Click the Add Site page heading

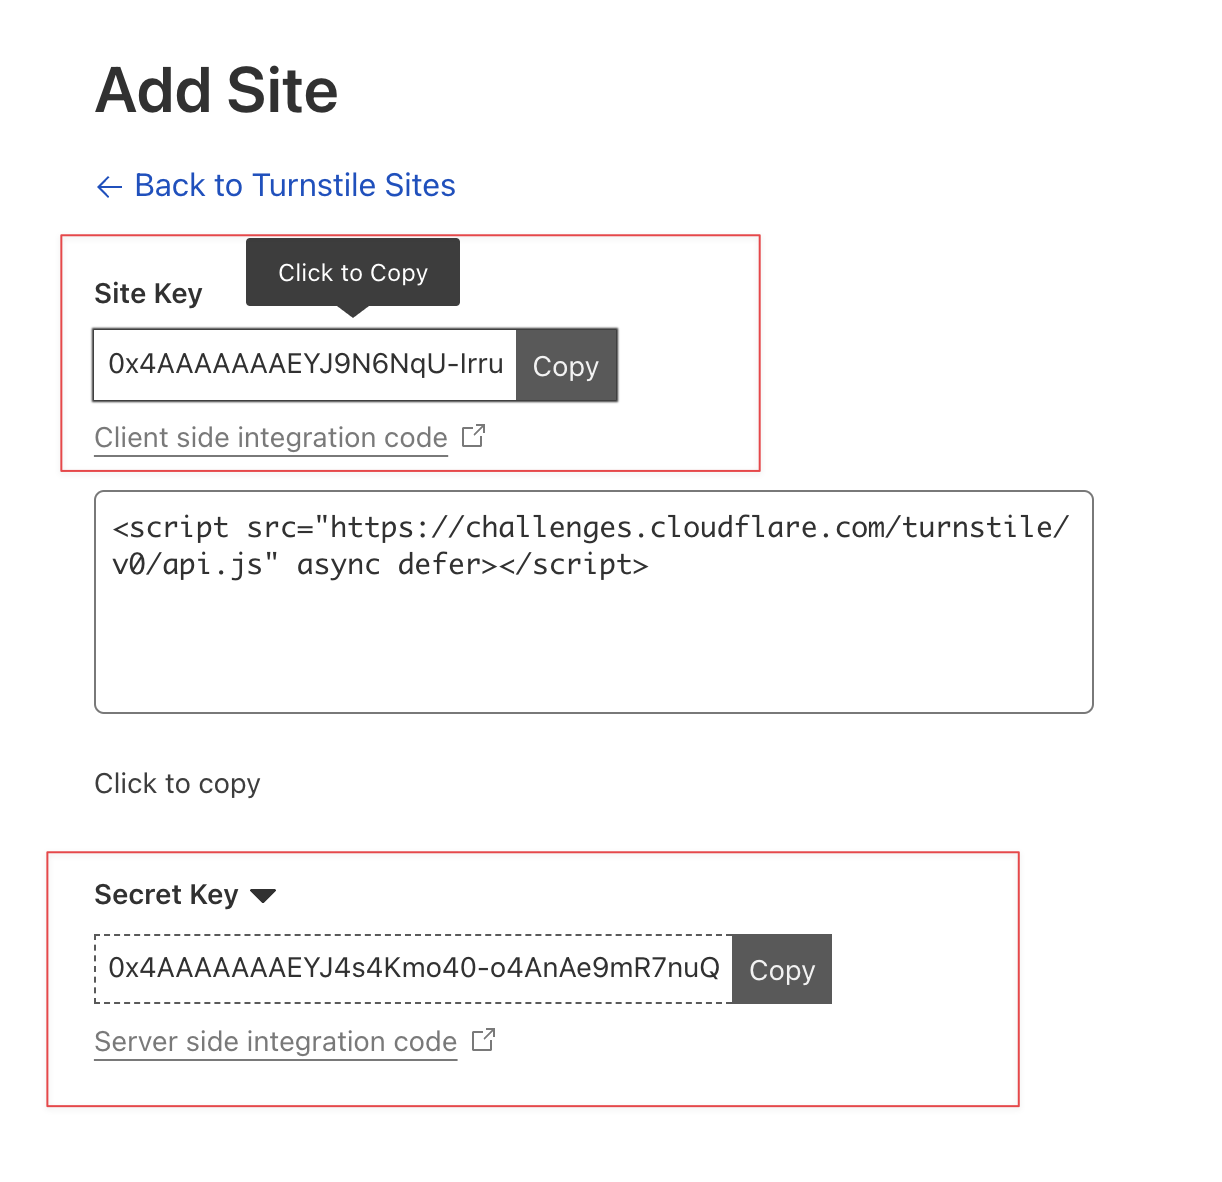pyautogui.click(x=217, y=91)
